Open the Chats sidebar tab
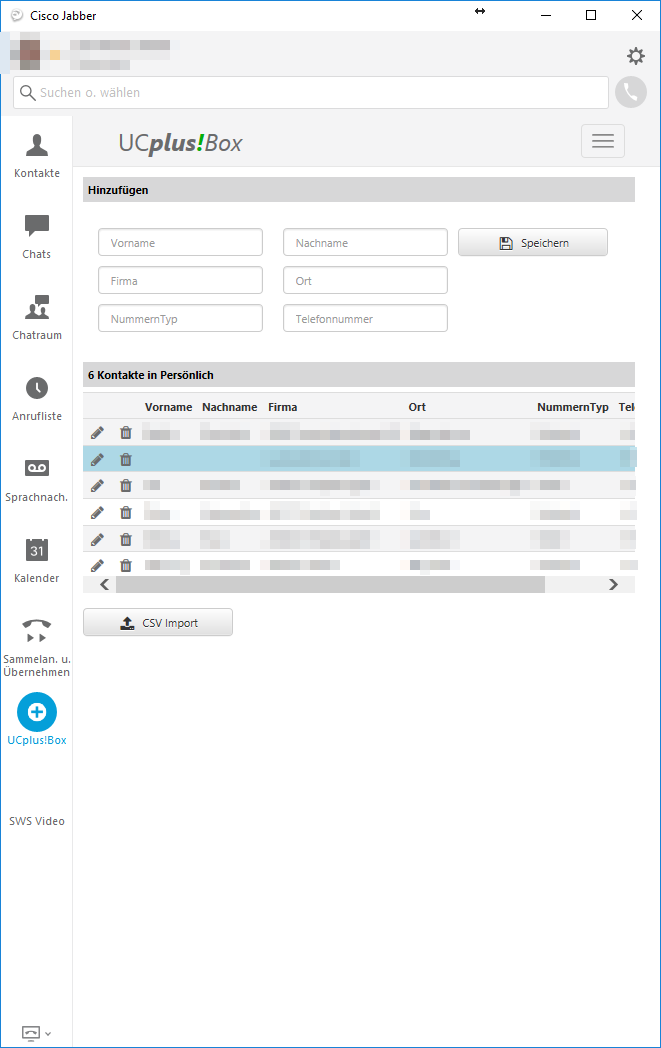The width and height of the screenshot is (661, 1048). [x=37, y=237]
